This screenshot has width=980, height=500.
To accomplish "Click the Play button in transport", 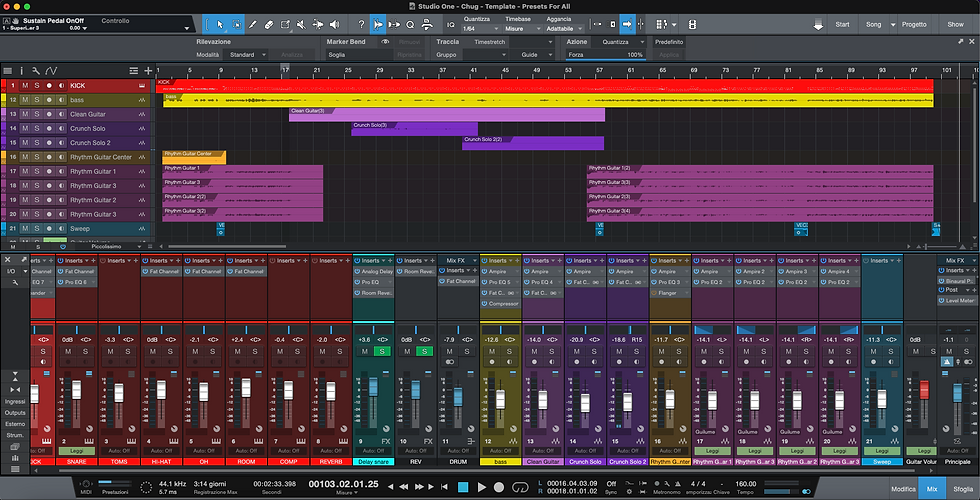I will tap(482, 487).
